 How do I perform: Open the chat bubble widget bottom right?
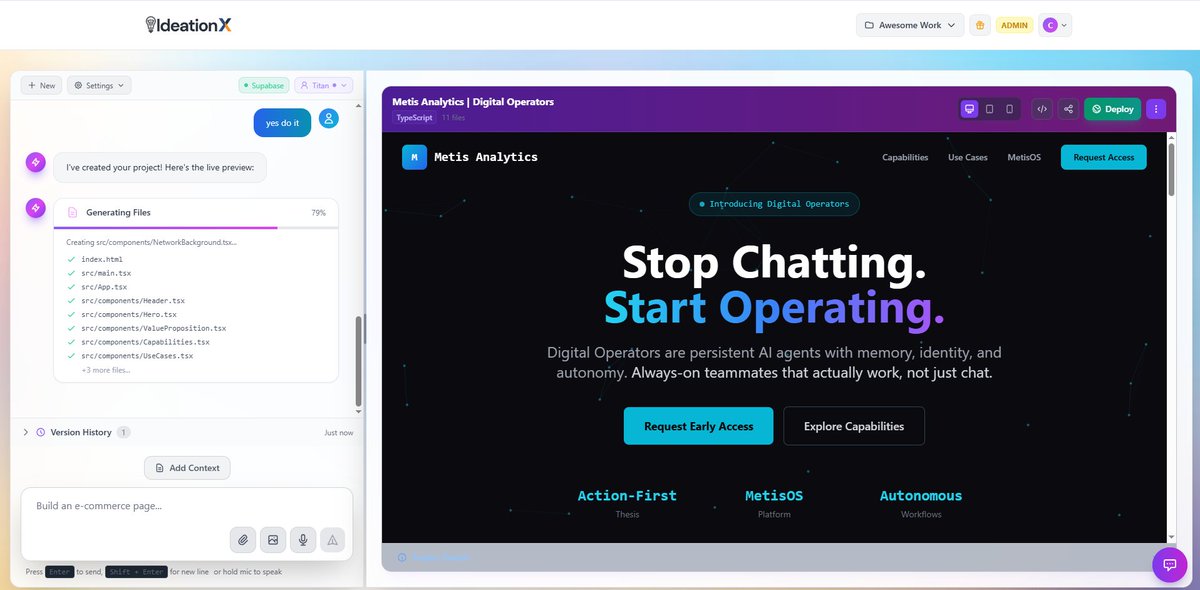(1169, 564)
